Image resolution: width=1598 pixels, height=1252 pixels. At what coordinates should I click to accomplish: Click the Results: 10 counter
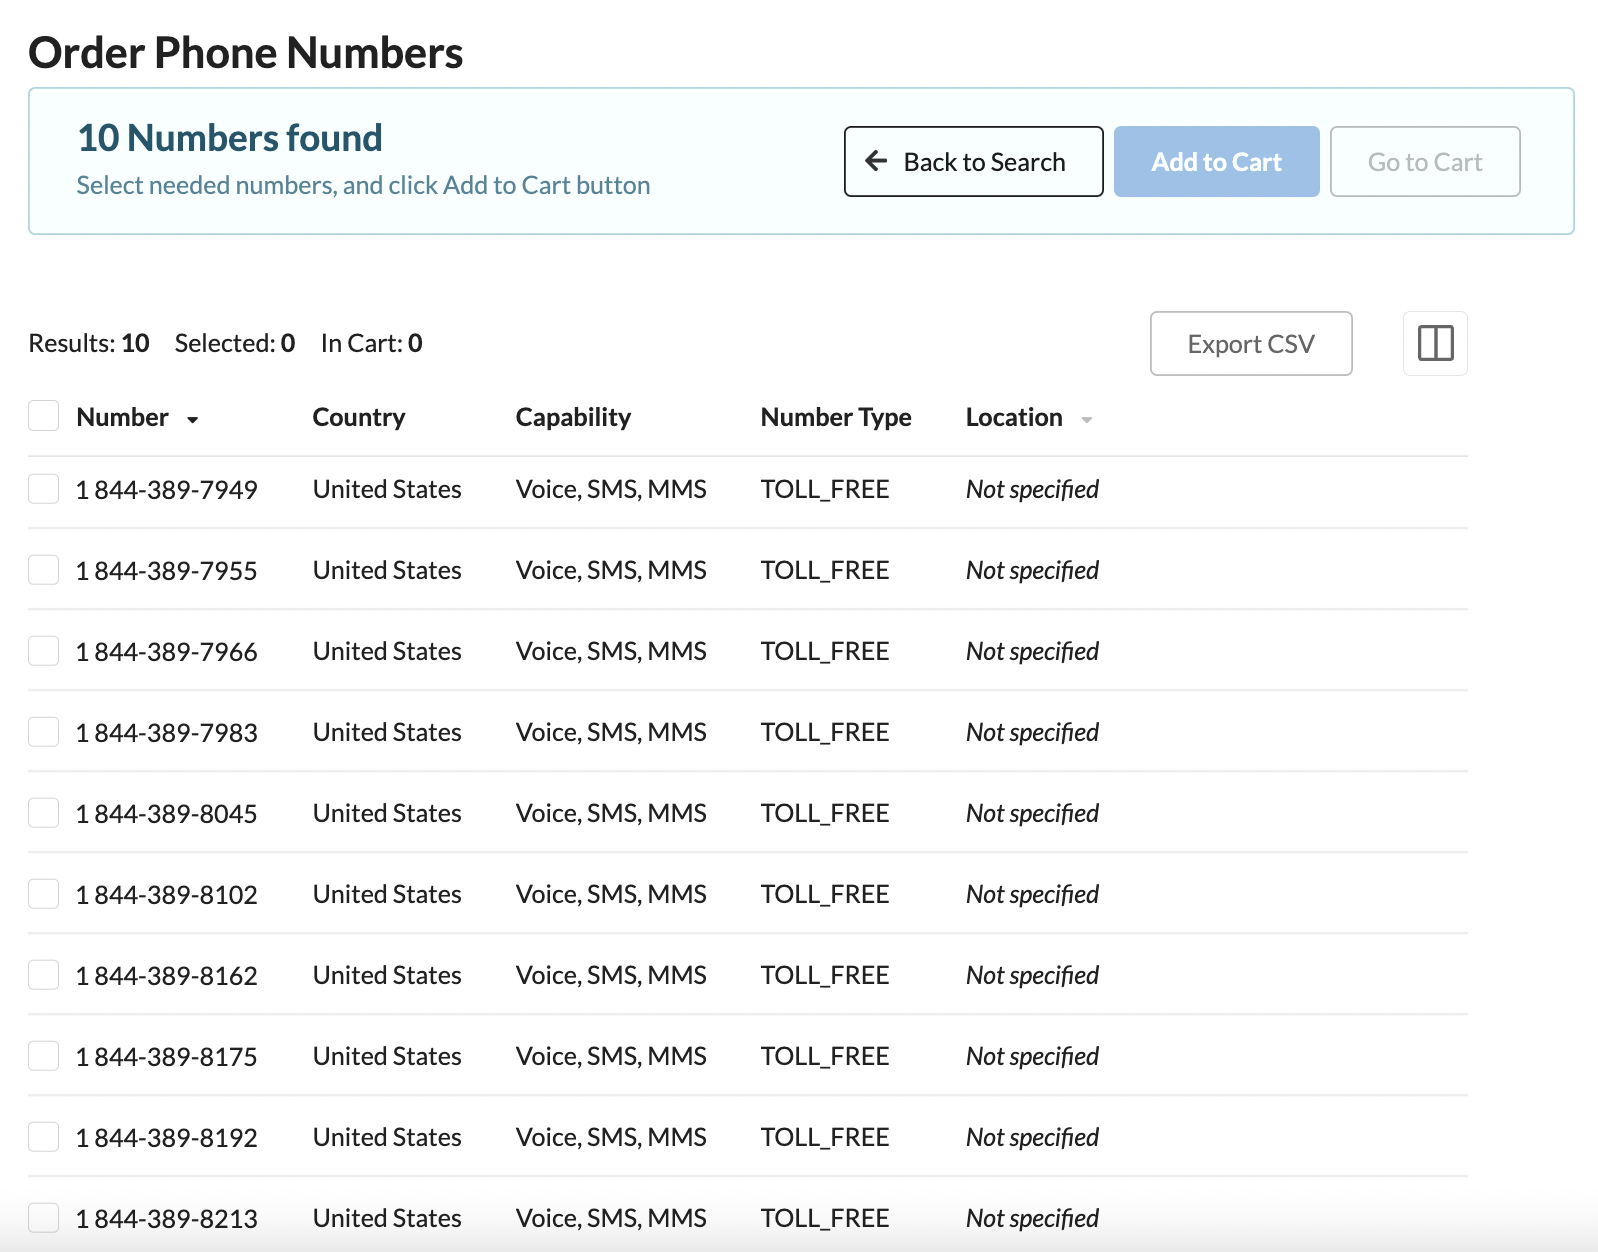(x=89, y=343)
